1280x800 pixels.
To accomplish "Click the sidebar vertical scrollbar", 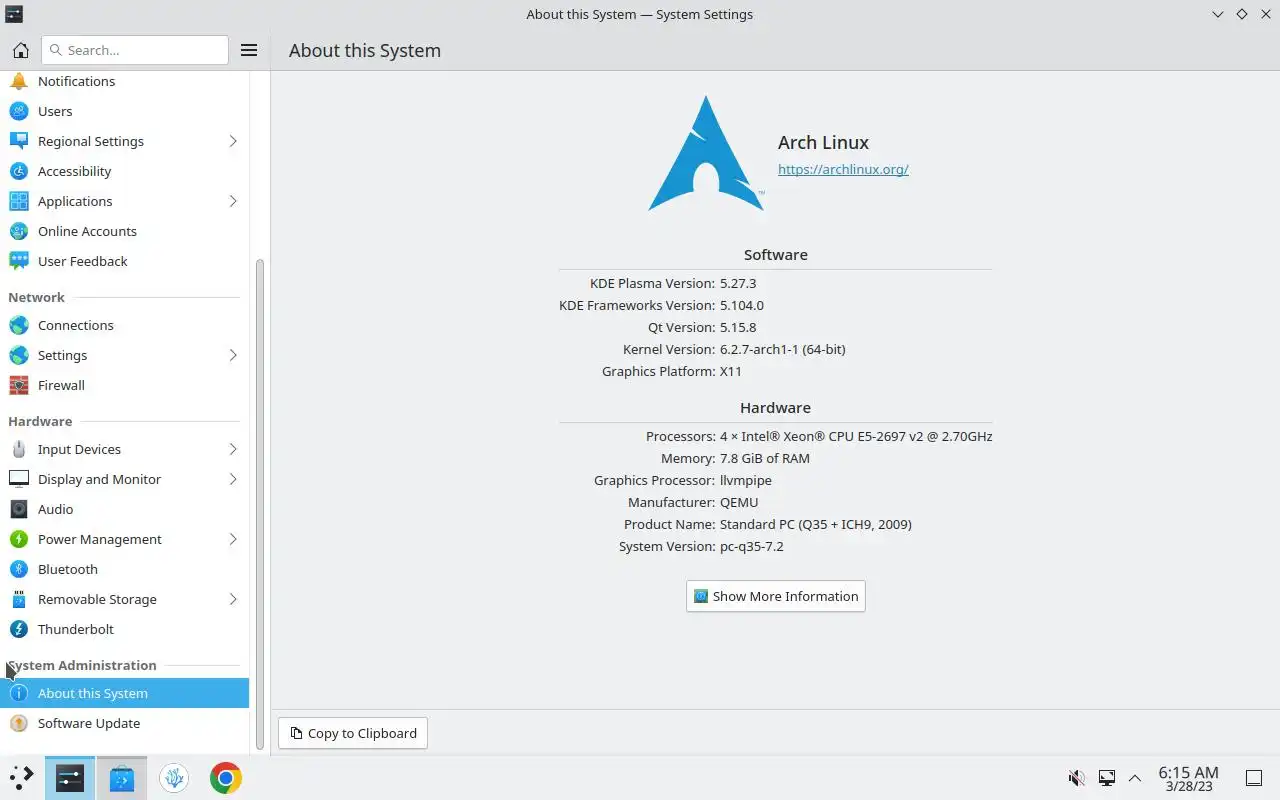I will click(x=260, y=504).
